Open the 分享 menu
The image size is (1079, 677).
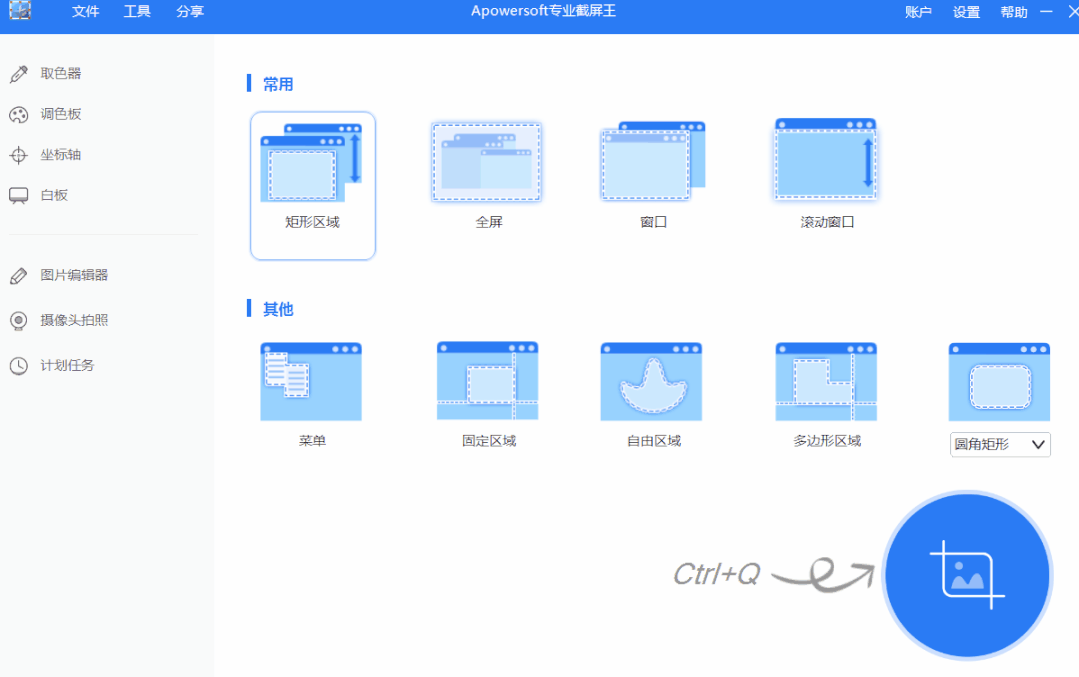(189, 12)
